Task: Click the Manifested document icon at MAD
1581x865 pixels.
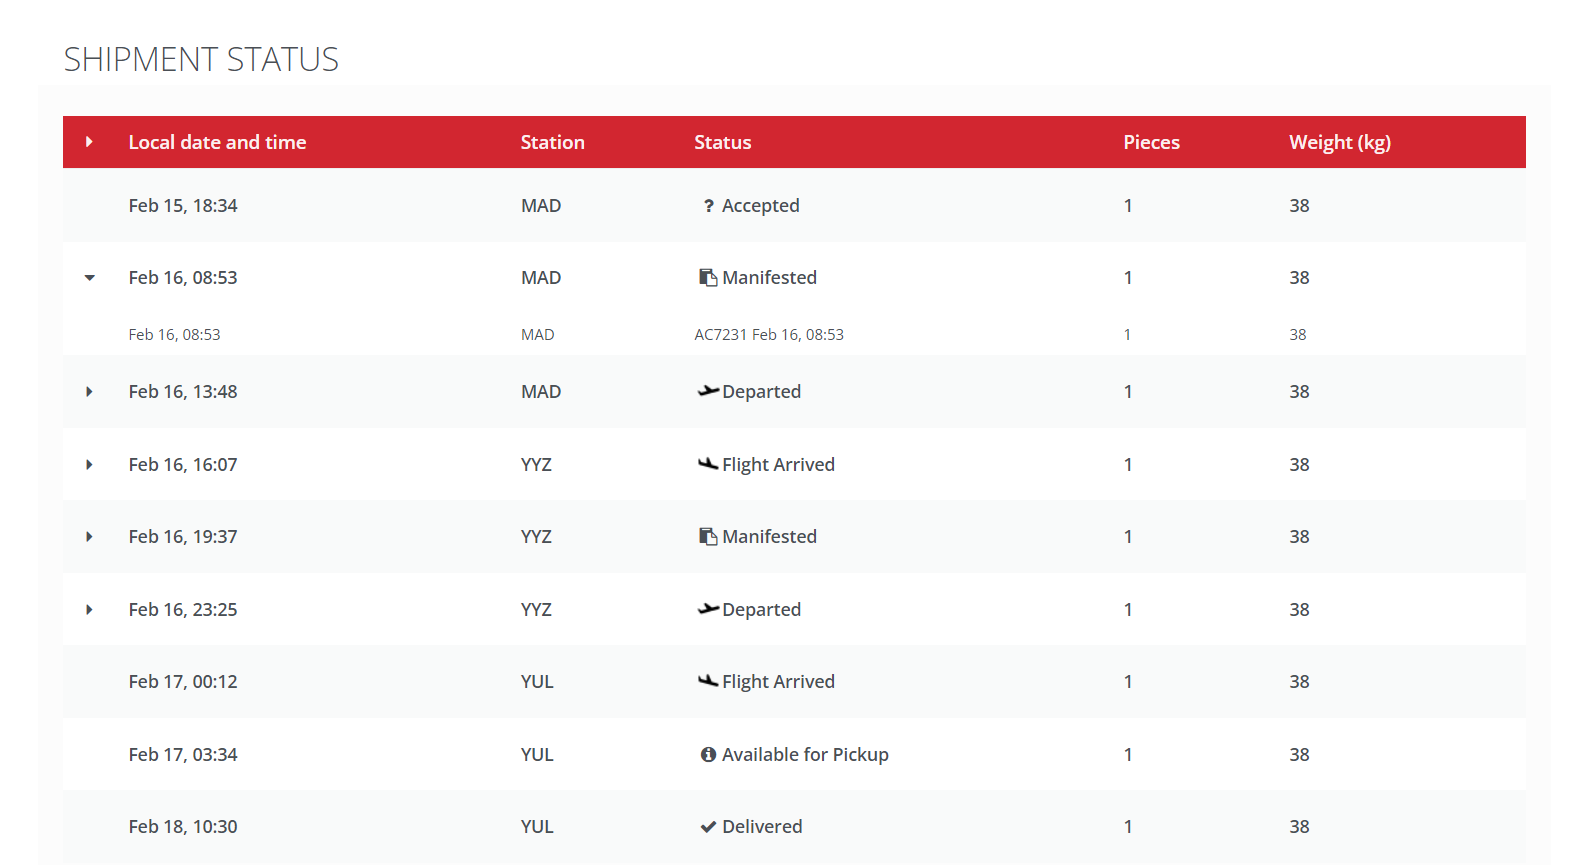Action: coord(708,278)
